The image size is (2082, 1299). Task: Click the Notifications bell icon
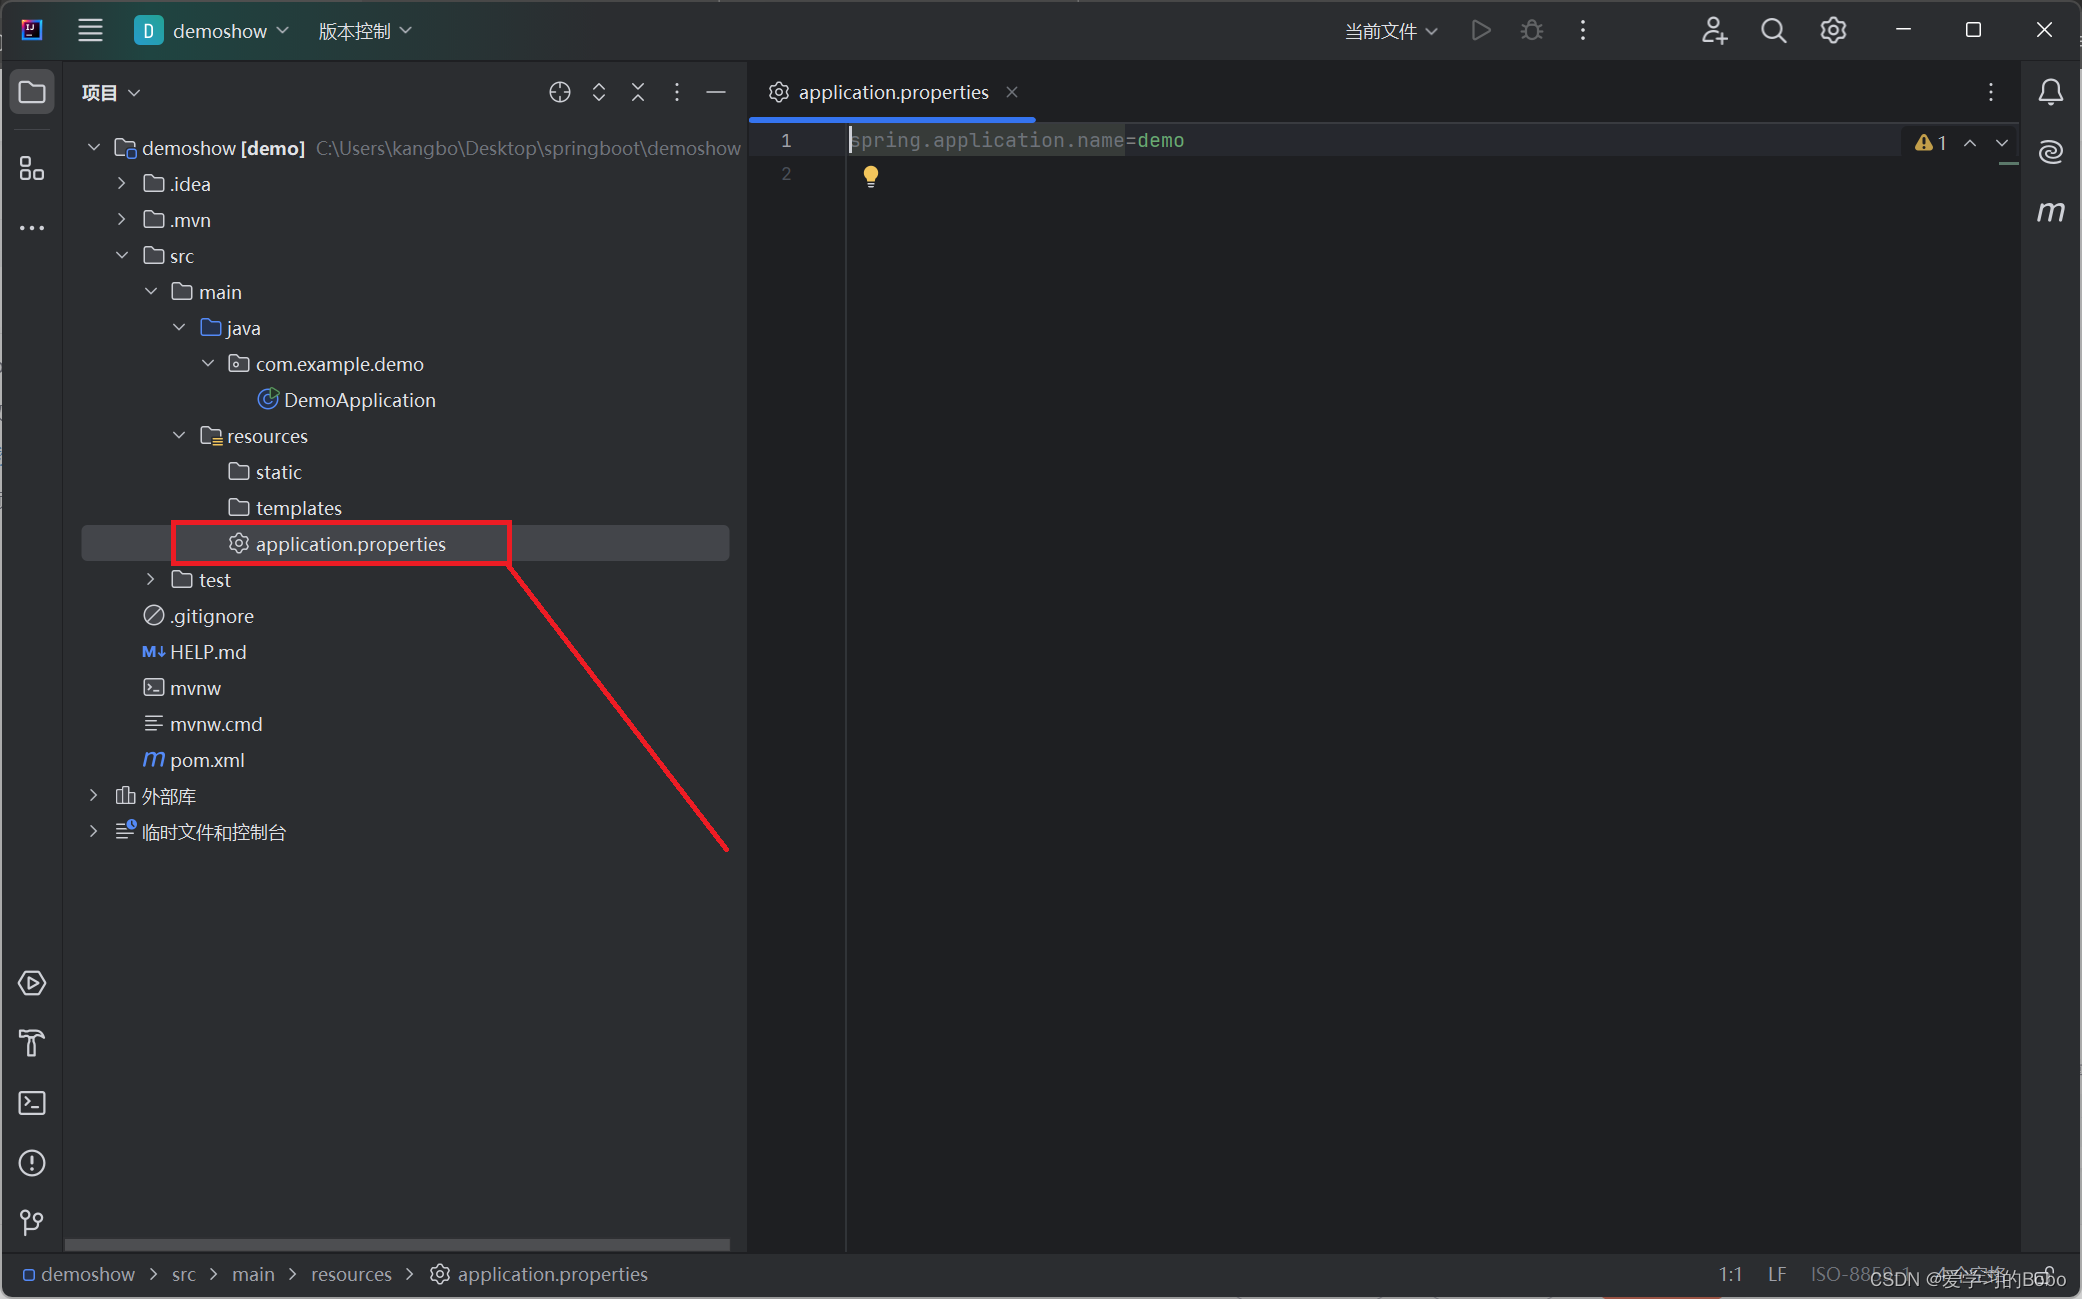pos(2050,92)
